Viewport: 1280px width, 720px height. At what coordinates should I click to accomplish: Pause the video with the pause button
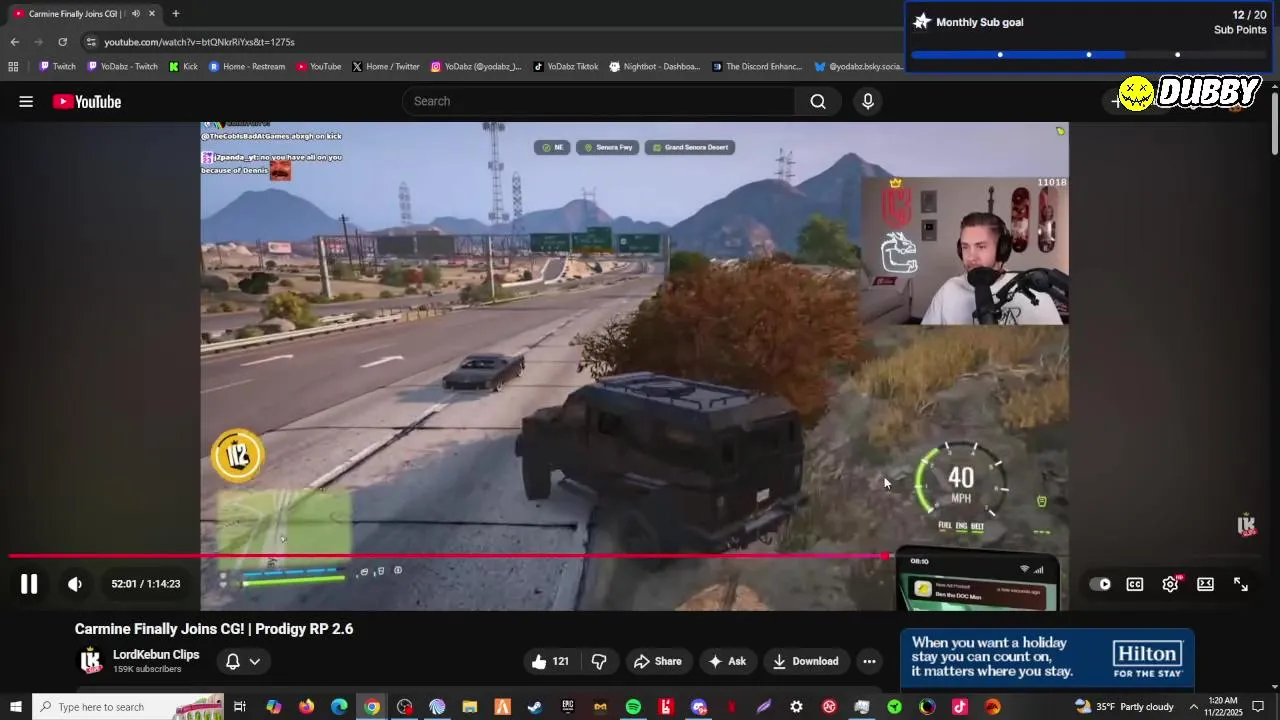(29, 584)
